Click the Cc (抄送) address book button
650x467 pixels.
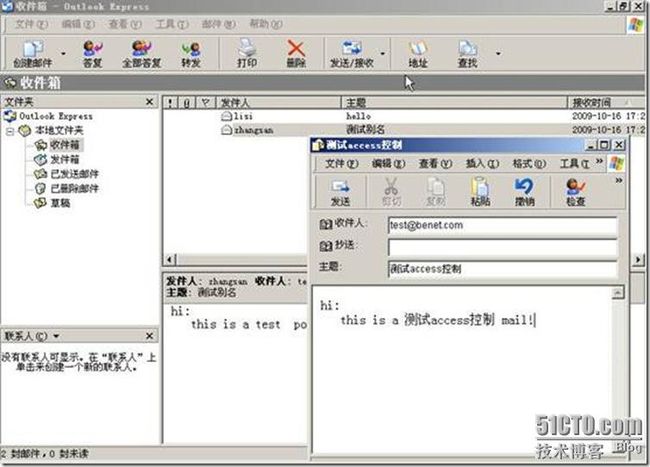click(x=337, y=246)
